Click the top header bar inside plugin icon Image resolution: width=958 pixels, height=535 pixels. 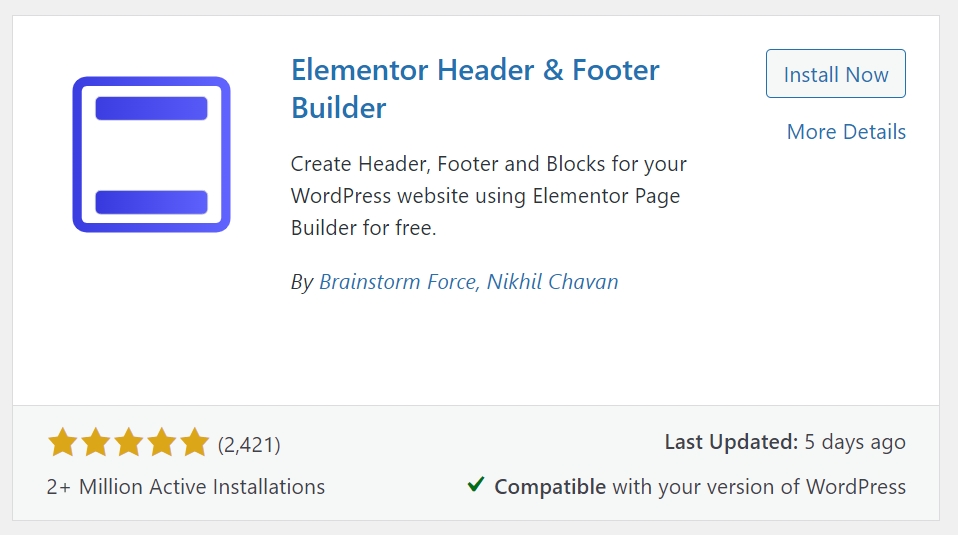pyautogui.click(x=152, y=108)
